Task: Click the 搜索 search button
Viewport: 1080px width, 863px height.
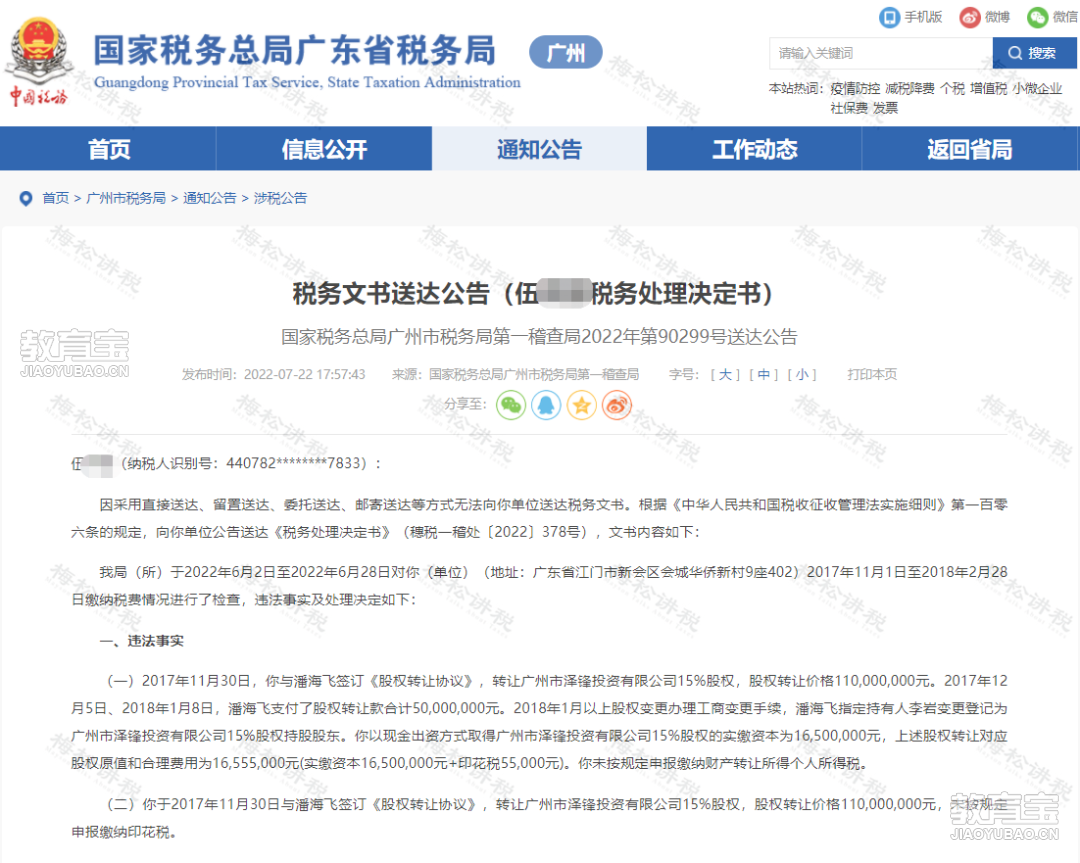Action: coord(1035,53)
